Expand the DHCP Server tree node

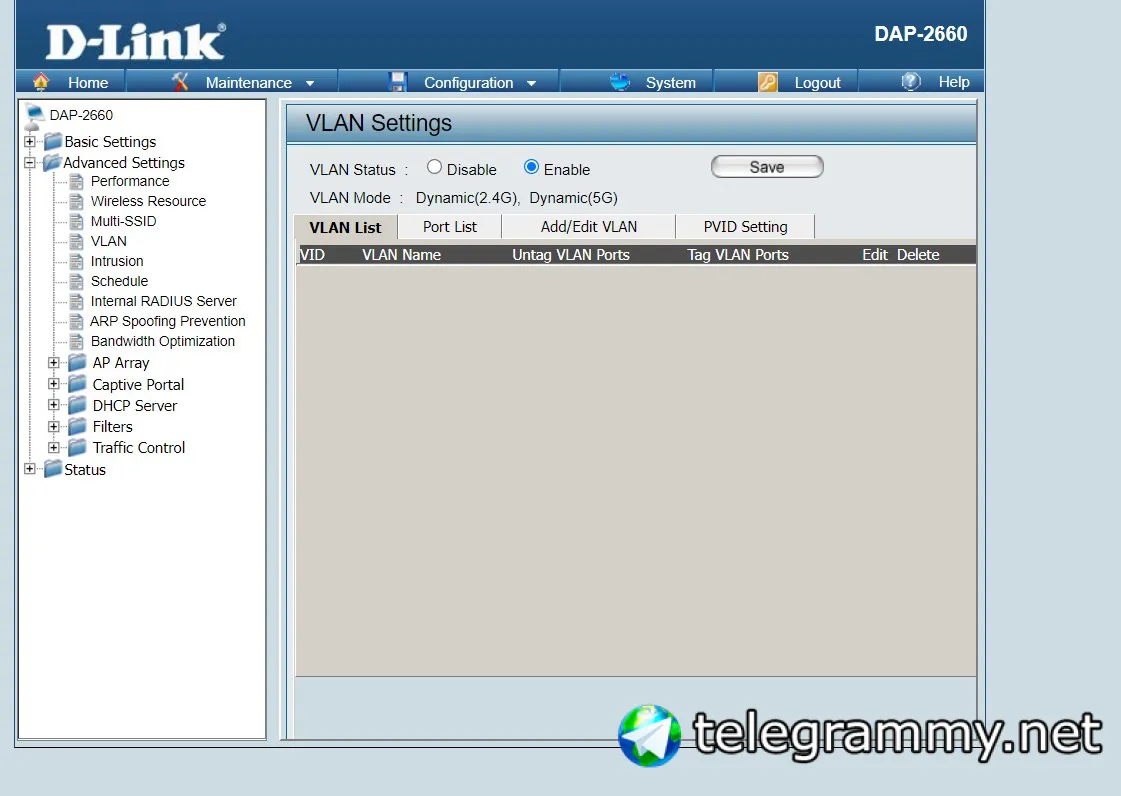[x=54, y=405]
